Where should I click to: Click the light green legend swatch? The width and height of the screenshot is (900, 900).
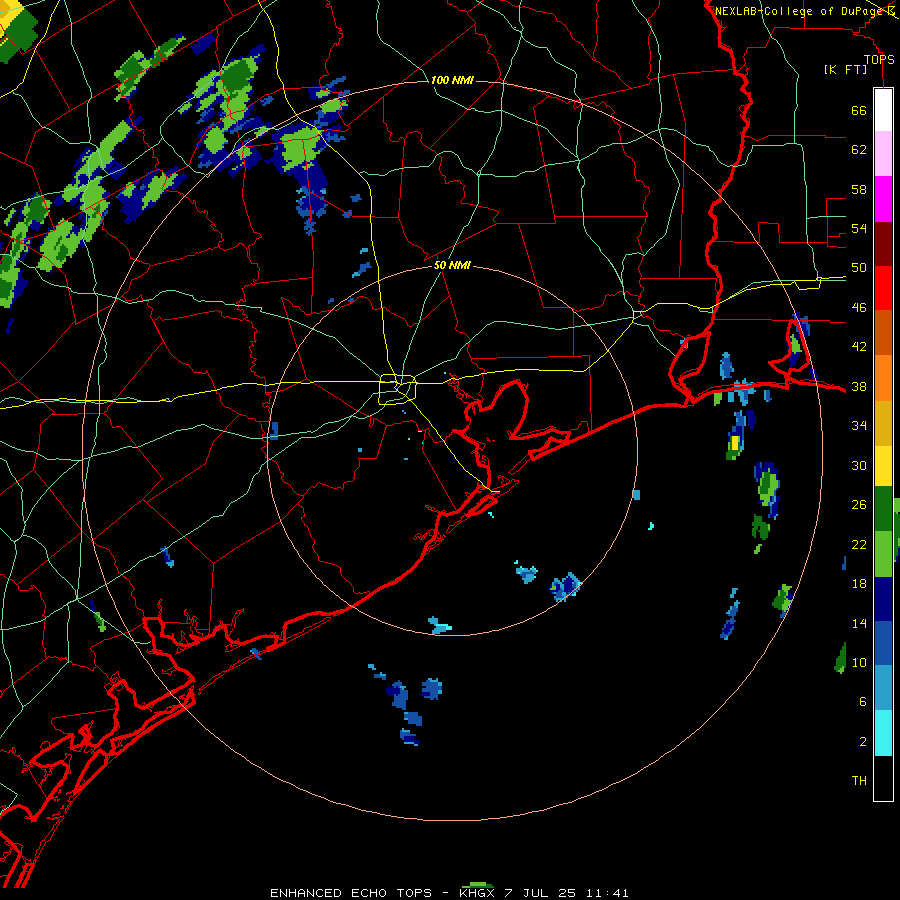point(883,554)
